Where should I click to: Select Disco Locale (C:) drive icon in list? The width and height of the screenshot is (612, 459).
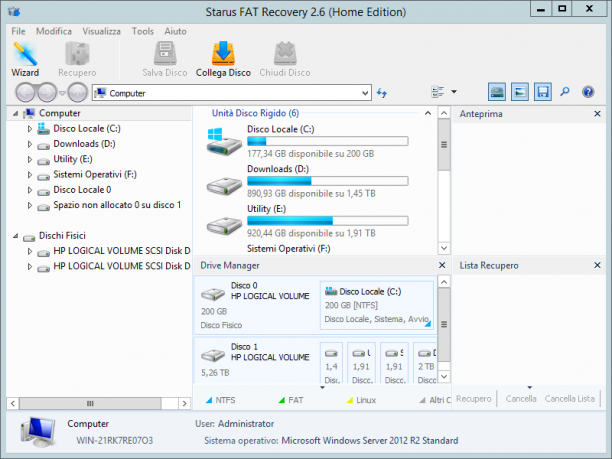(x=224, y=142)
